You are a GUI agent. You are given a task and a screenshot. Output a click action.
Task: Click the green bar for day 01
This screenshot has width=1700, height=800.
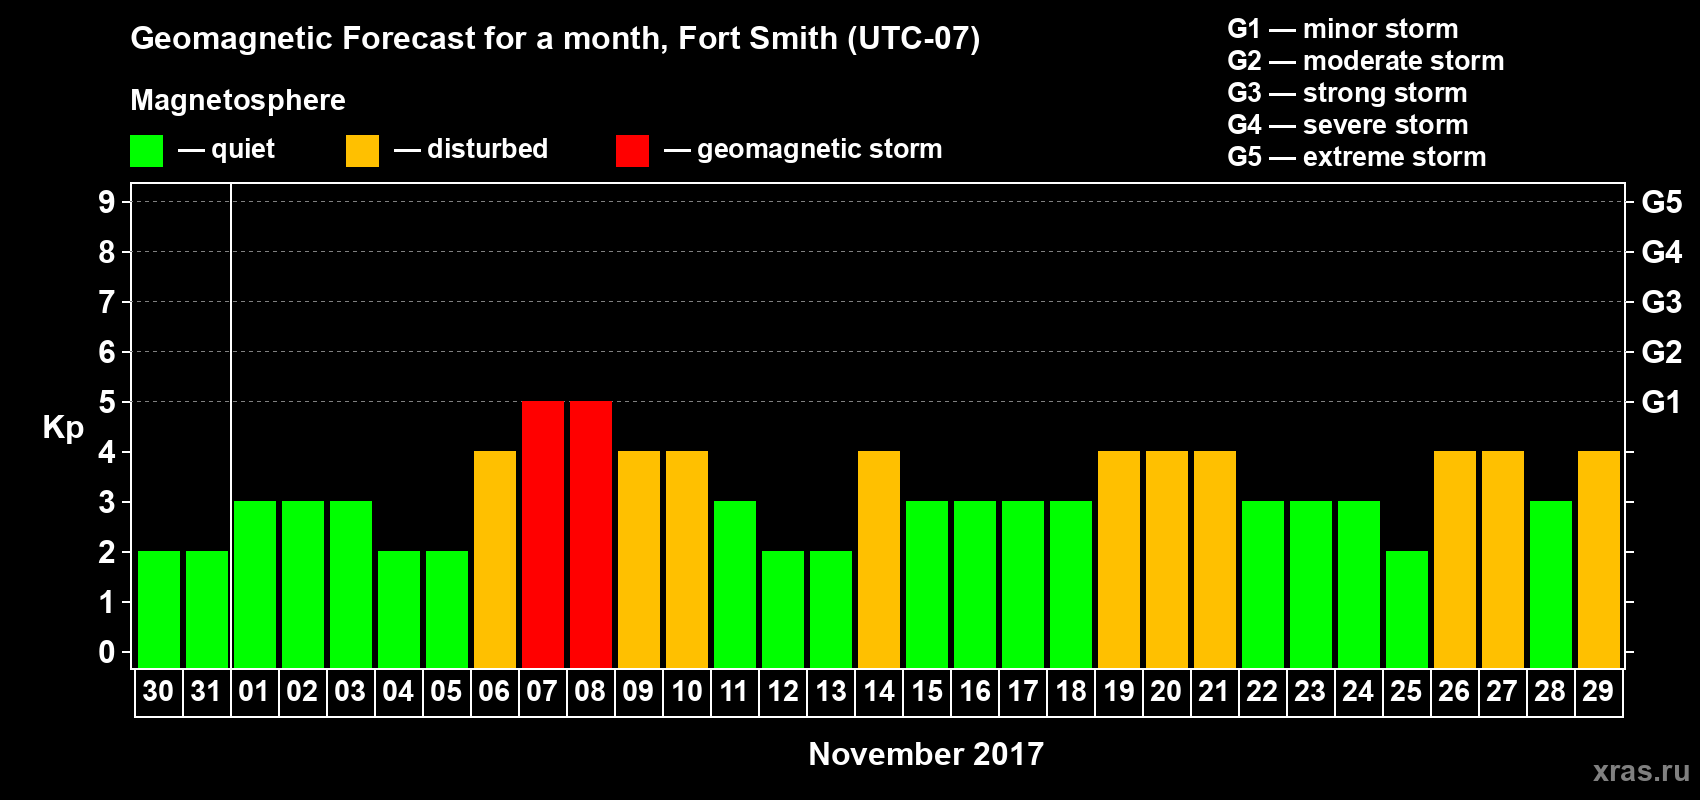255,584
